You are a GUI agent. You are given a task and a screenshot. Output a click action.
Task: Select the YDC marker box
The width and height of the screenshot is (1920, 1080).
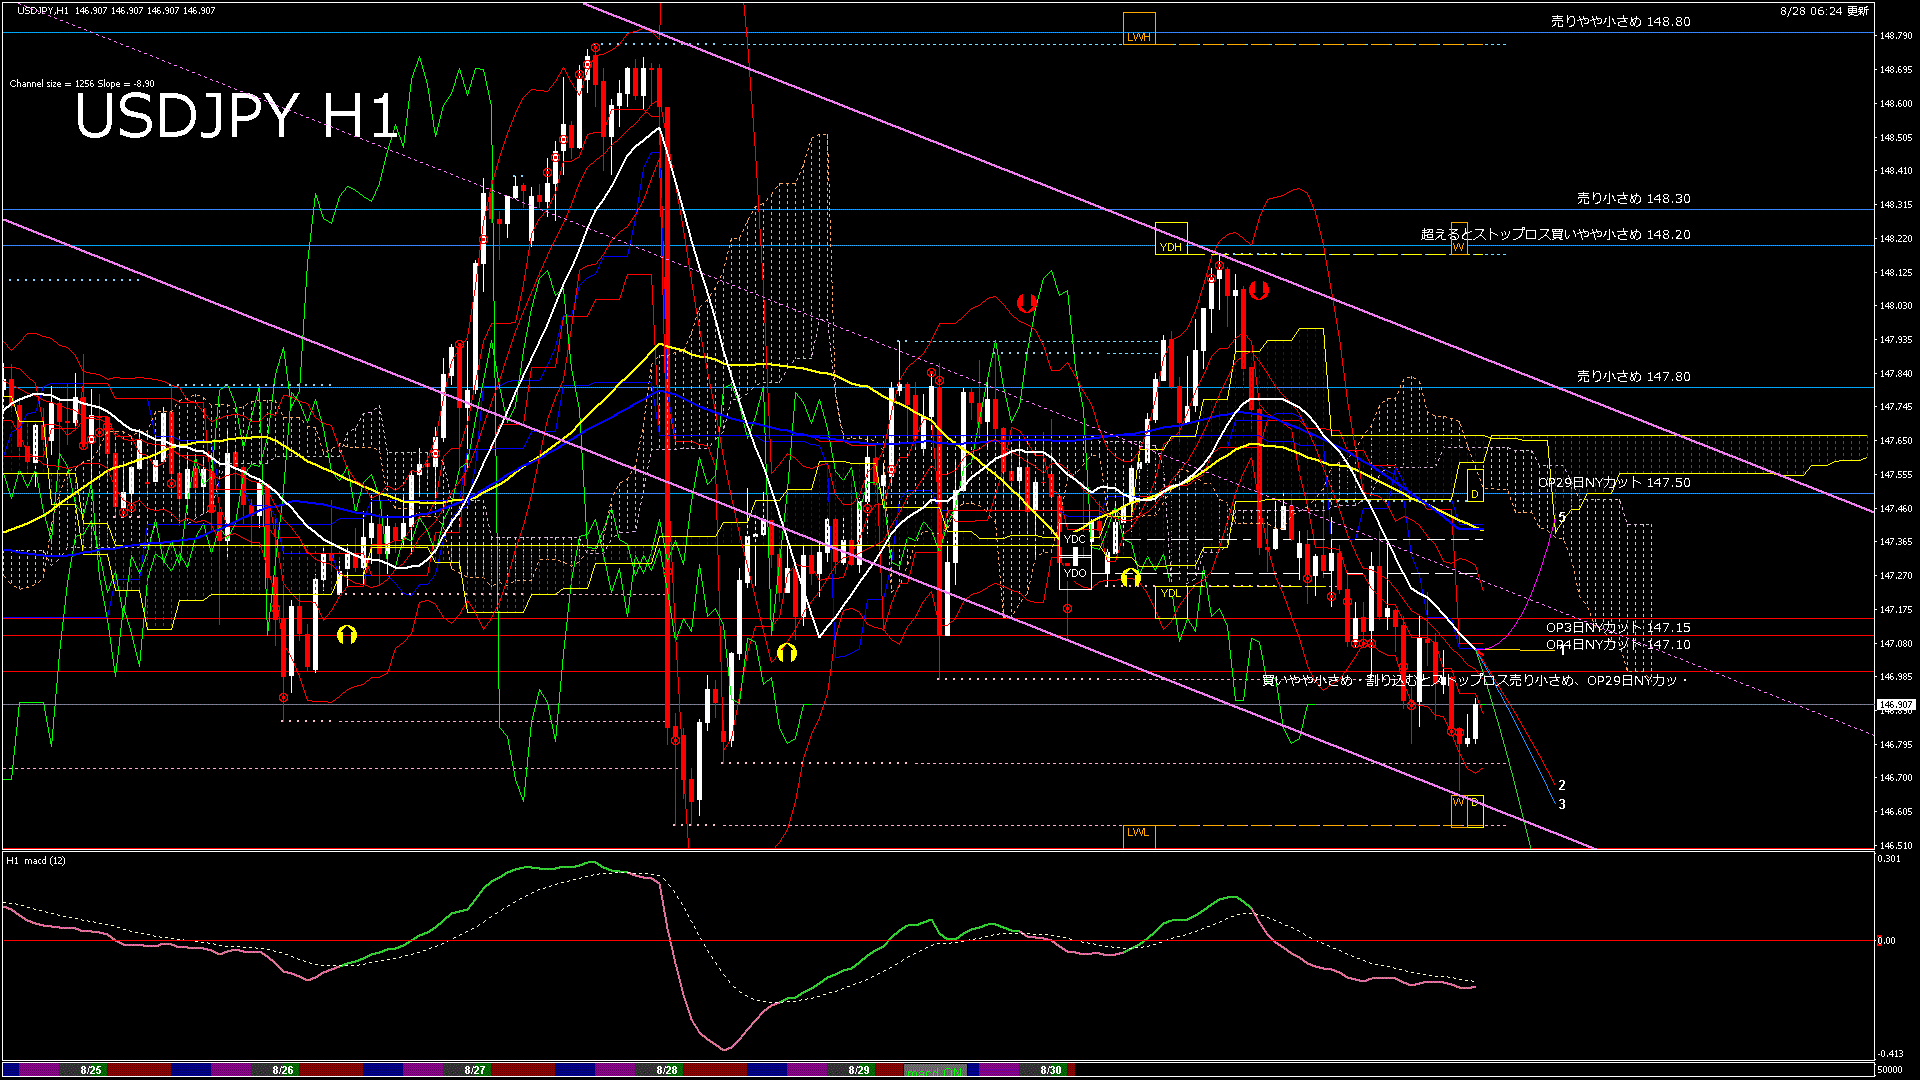pos(1075,539)
